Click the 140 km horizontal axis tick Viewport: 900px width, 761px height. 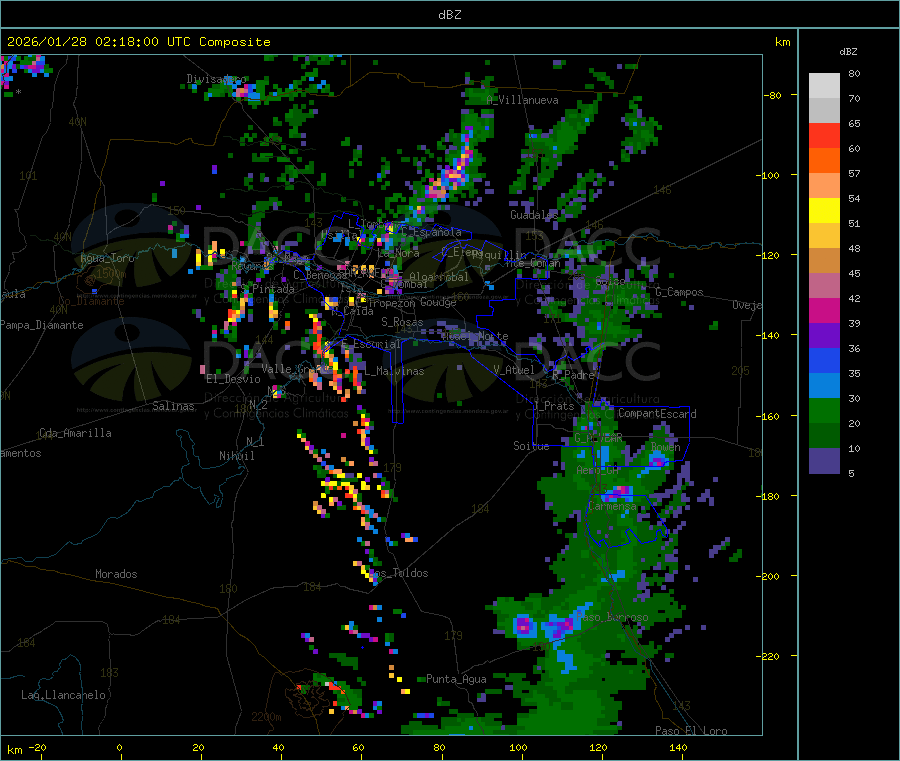pos(678,747)
